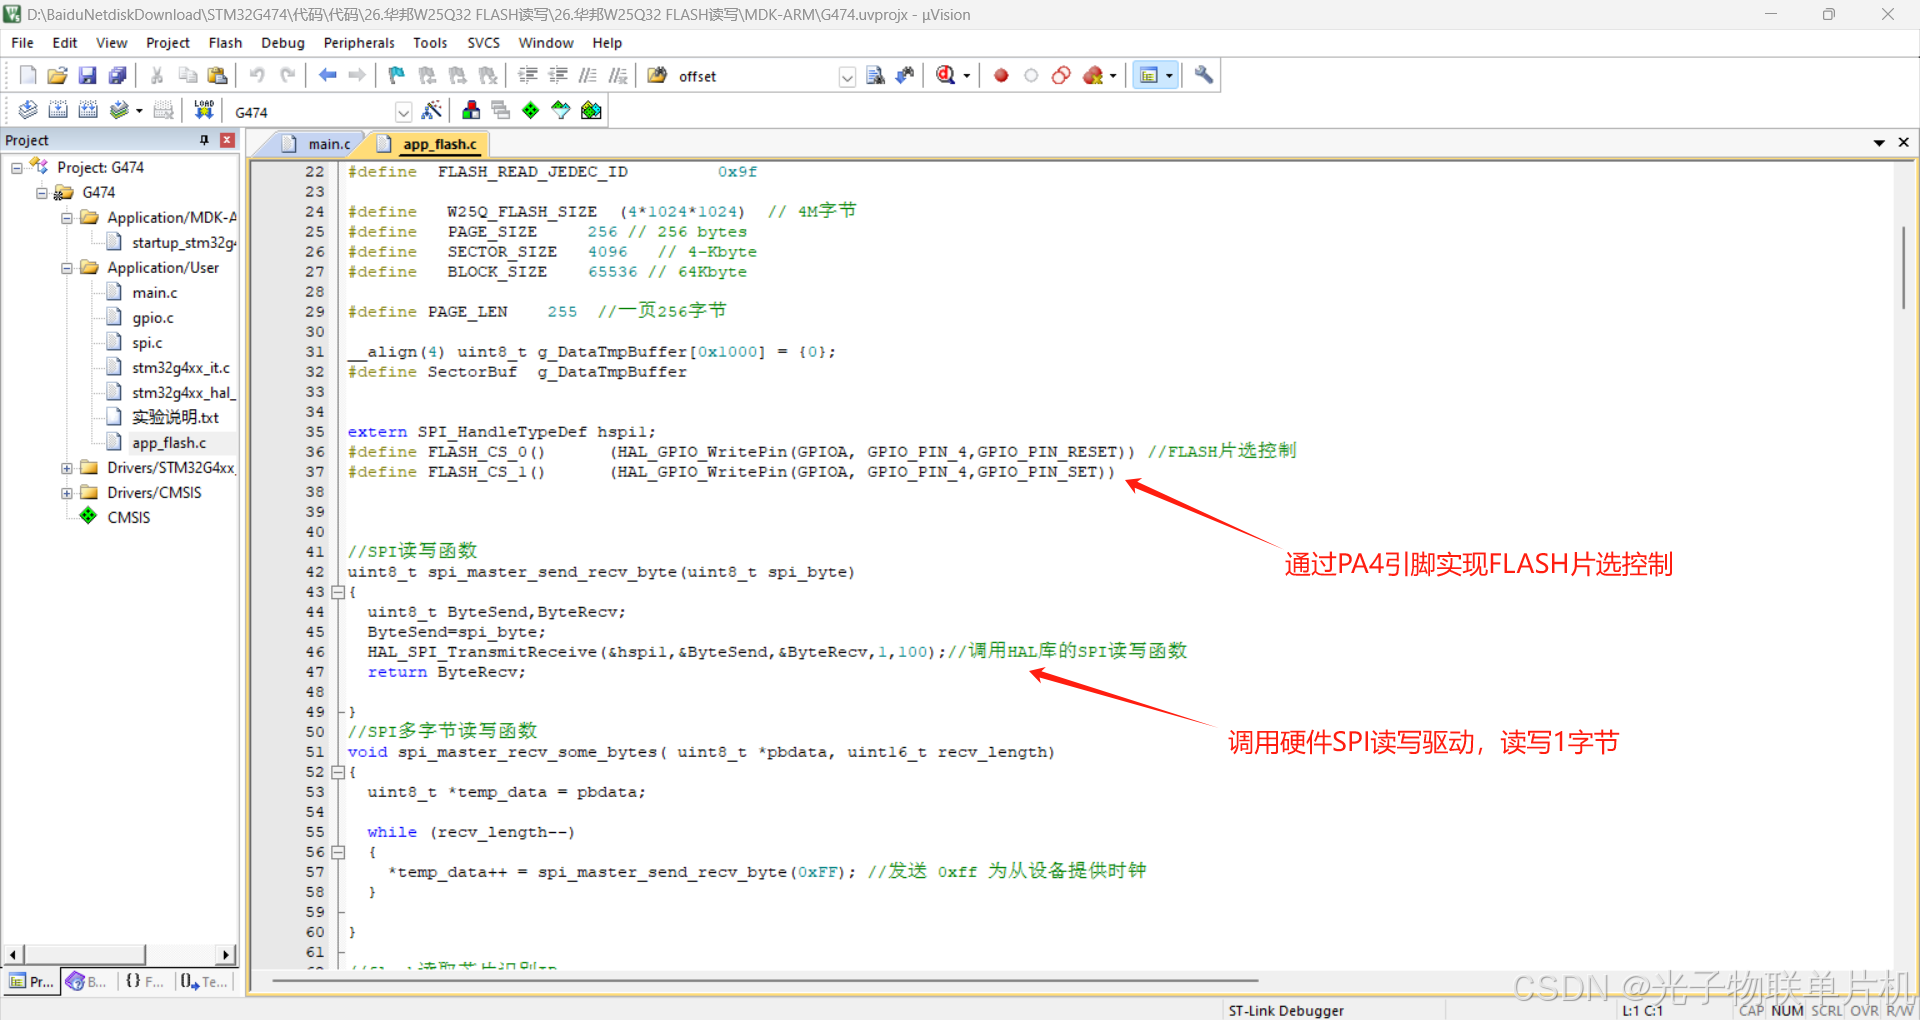1920x1020 pixels.
Task: Create a new file with the New icon
Action: pos(28,76)
